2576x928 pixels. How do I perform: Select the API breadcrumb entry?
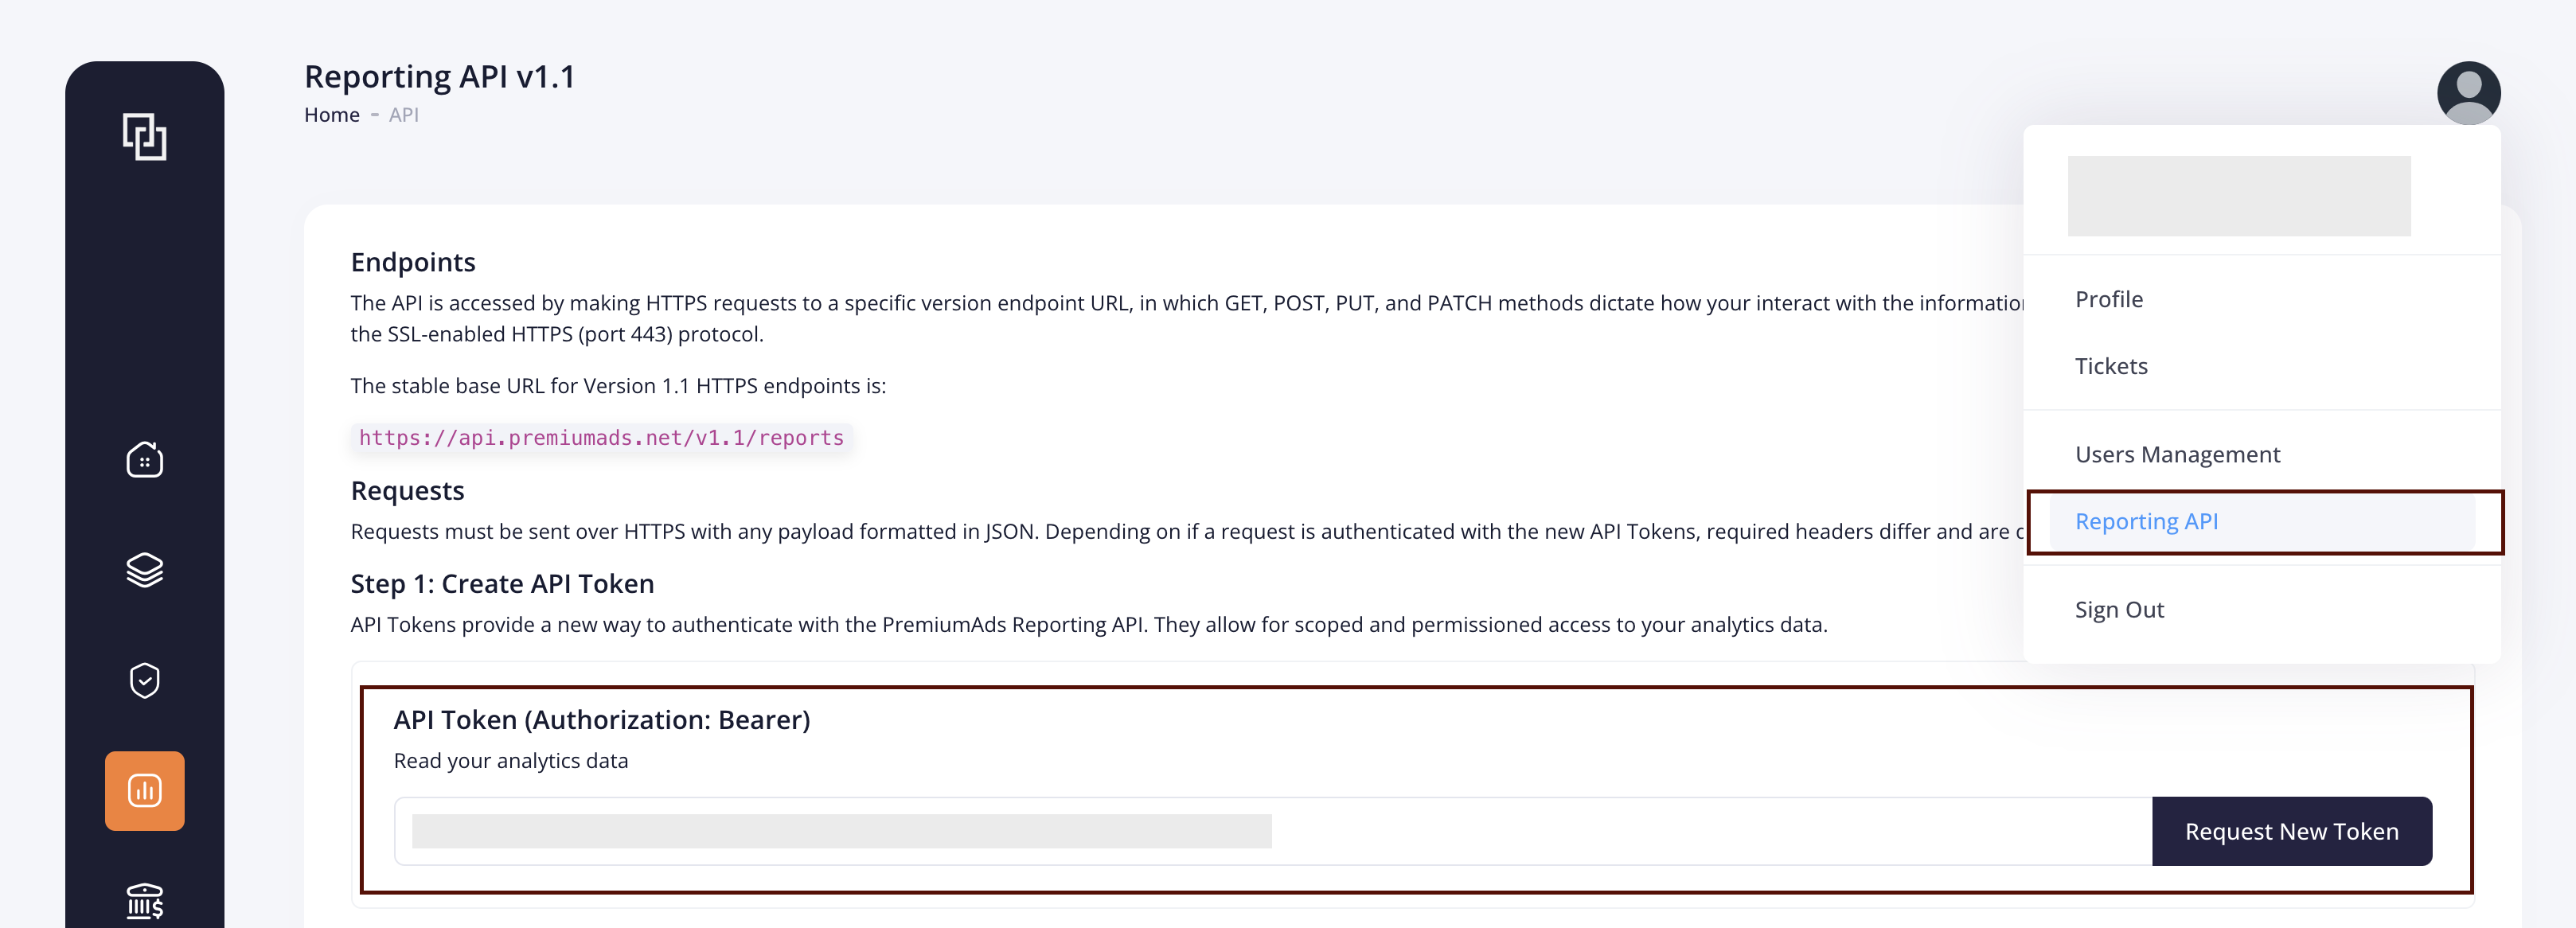point(403,114)
